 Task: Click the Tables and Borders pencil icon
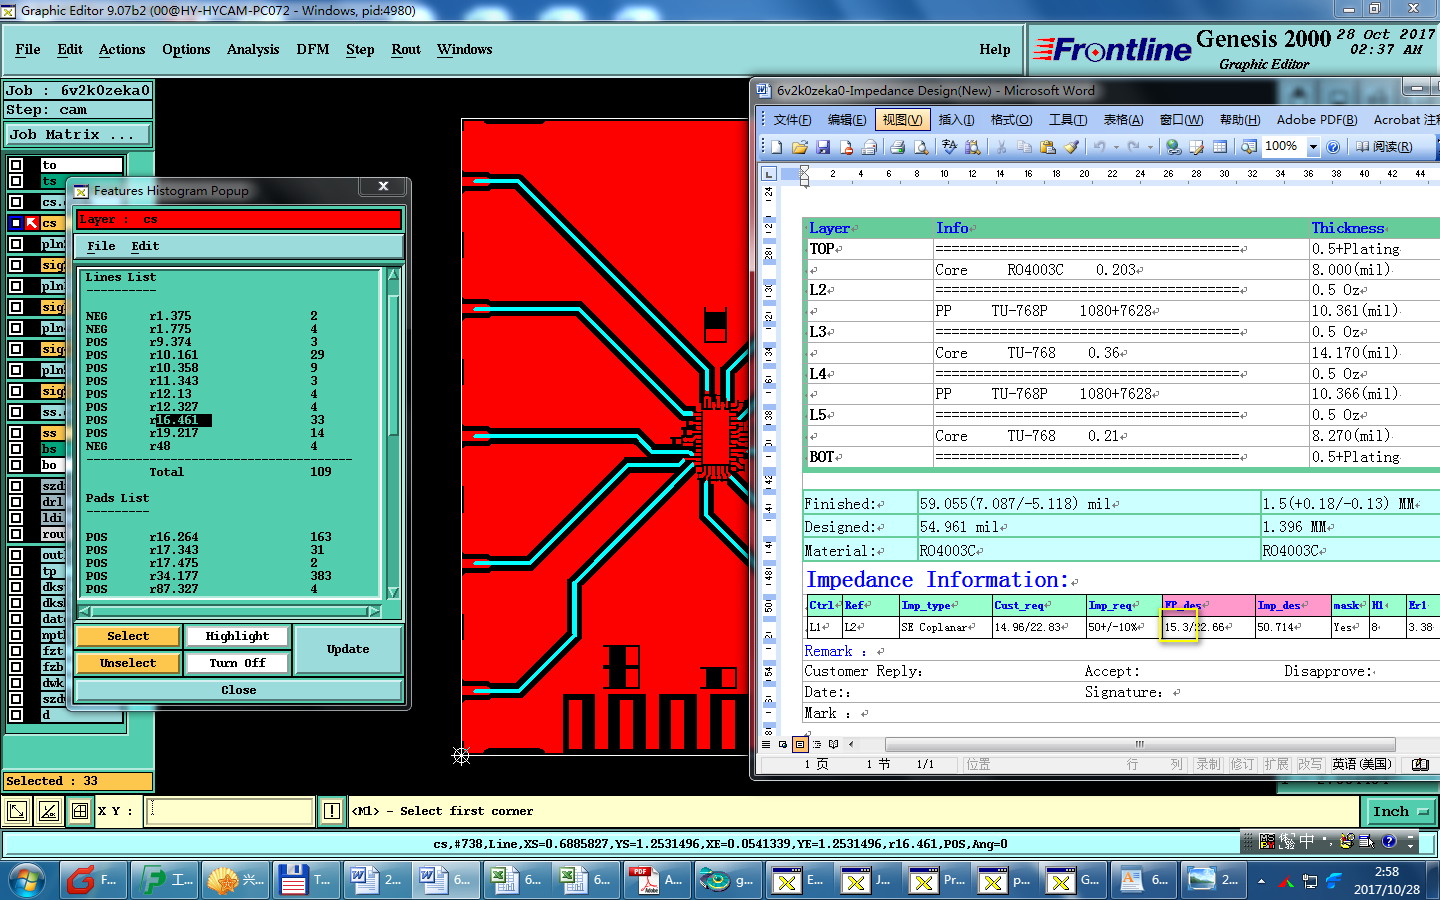[1196, 147]
